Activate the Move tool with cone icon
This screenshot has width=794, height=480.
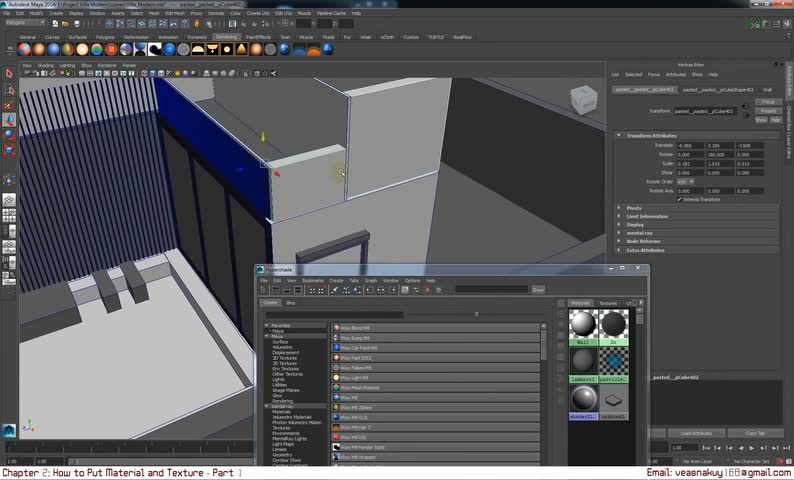[x=9, y=120]
